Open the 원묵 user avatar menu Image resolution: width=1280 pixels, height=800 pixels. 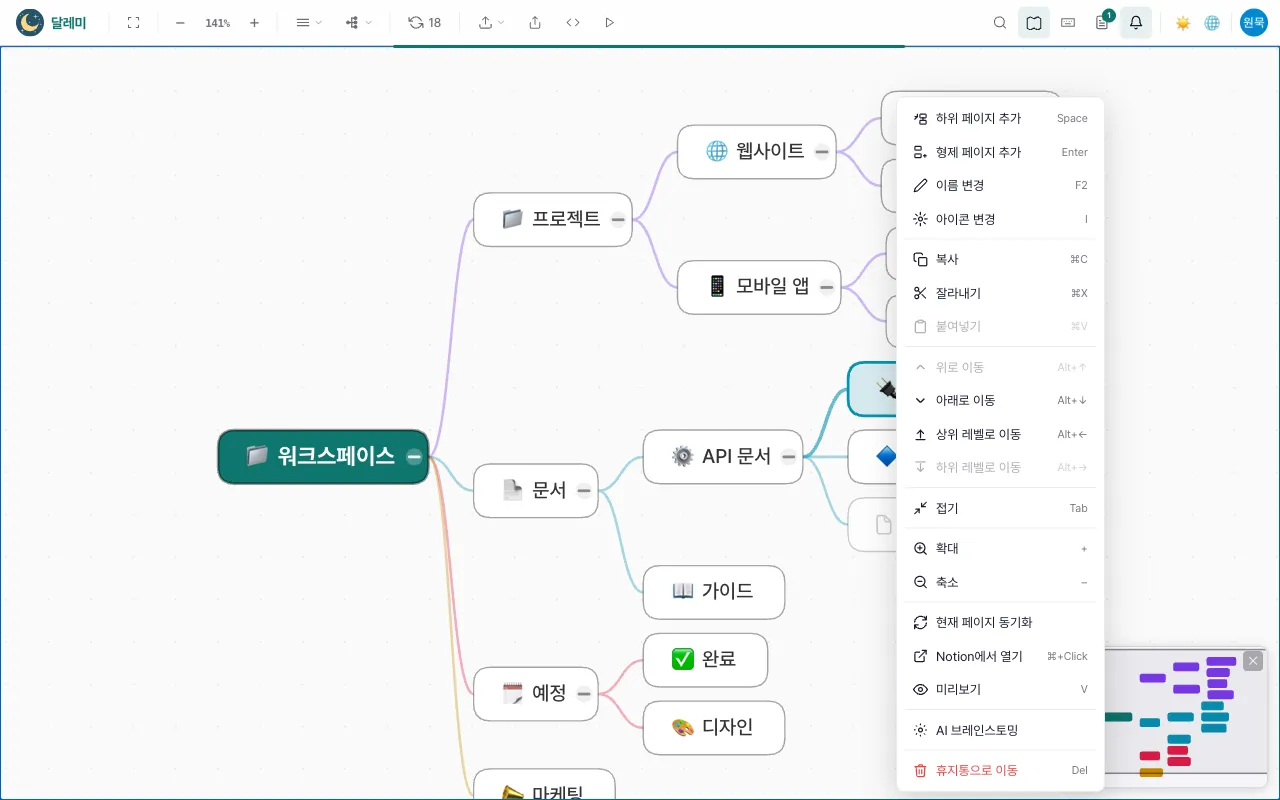[1254, 22]
